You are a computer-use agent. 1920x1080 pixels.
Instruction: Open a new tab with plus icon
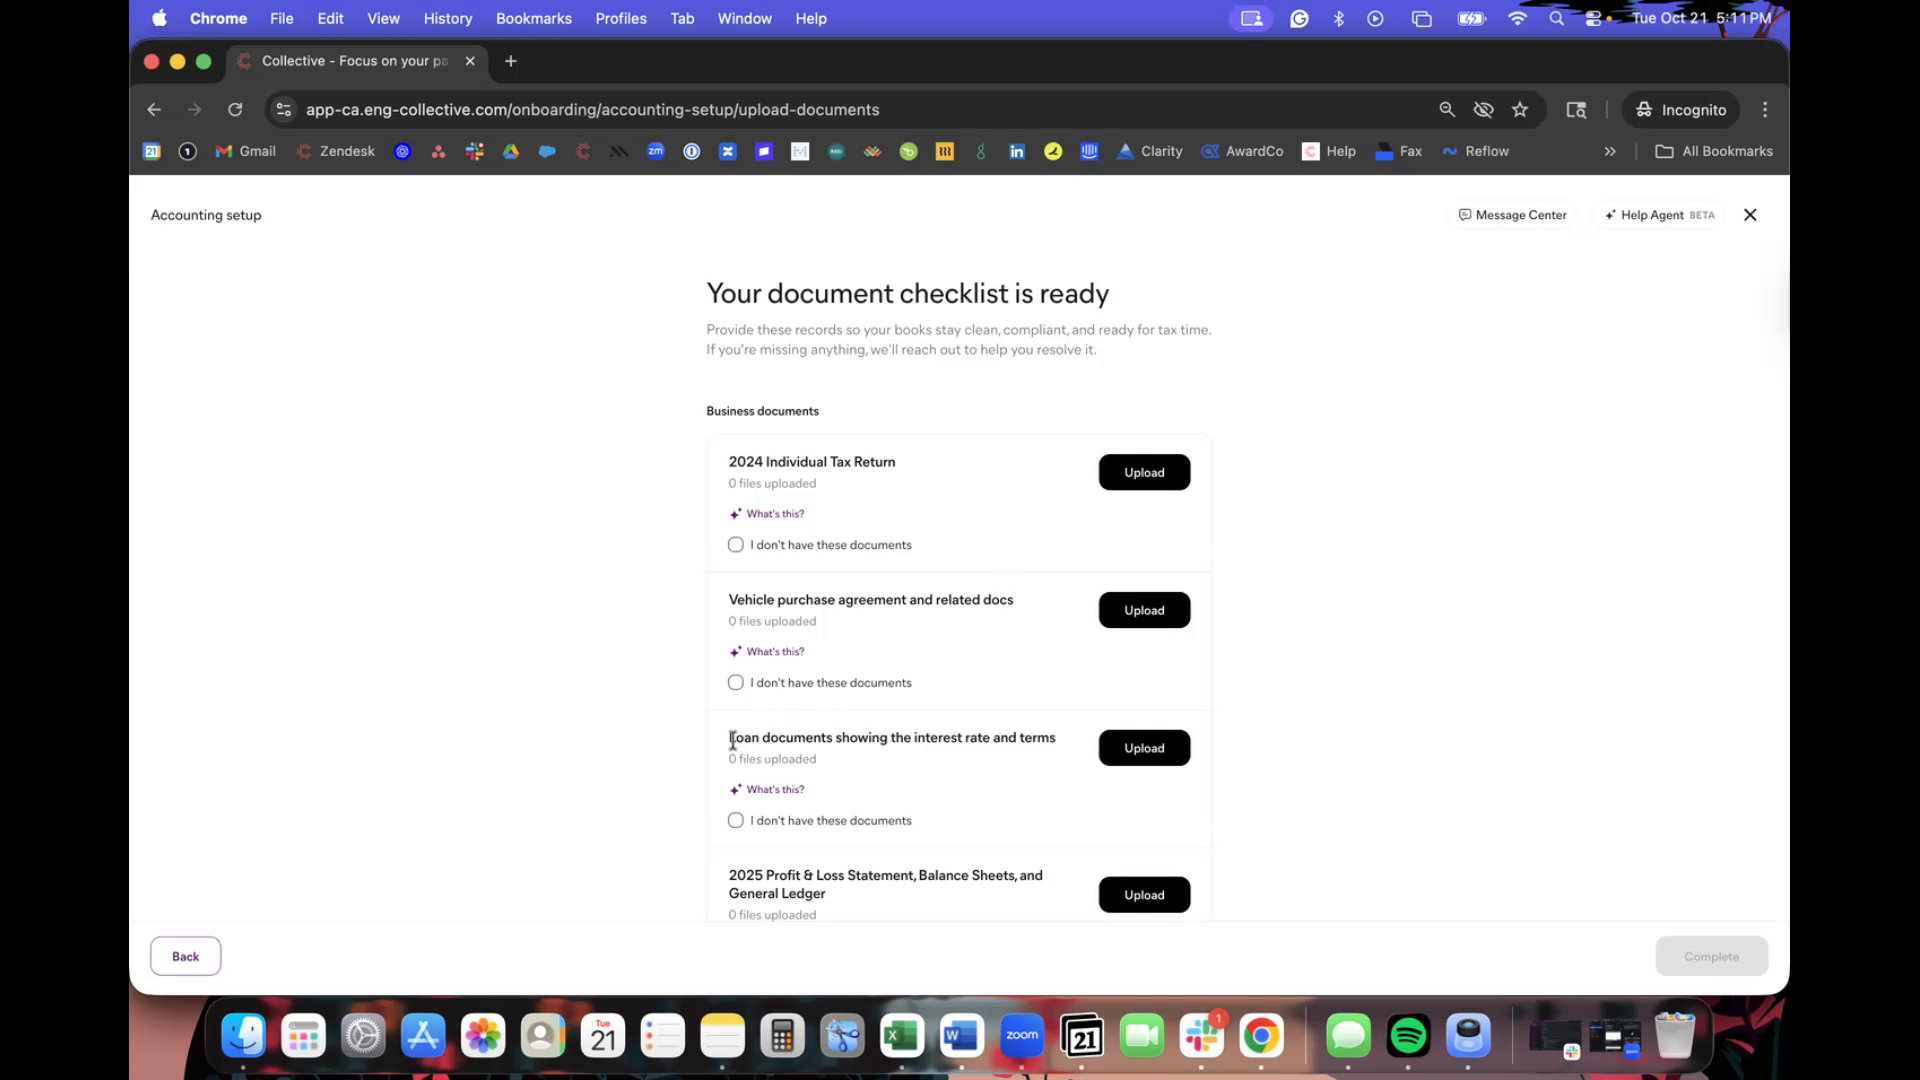click(511, 61)
